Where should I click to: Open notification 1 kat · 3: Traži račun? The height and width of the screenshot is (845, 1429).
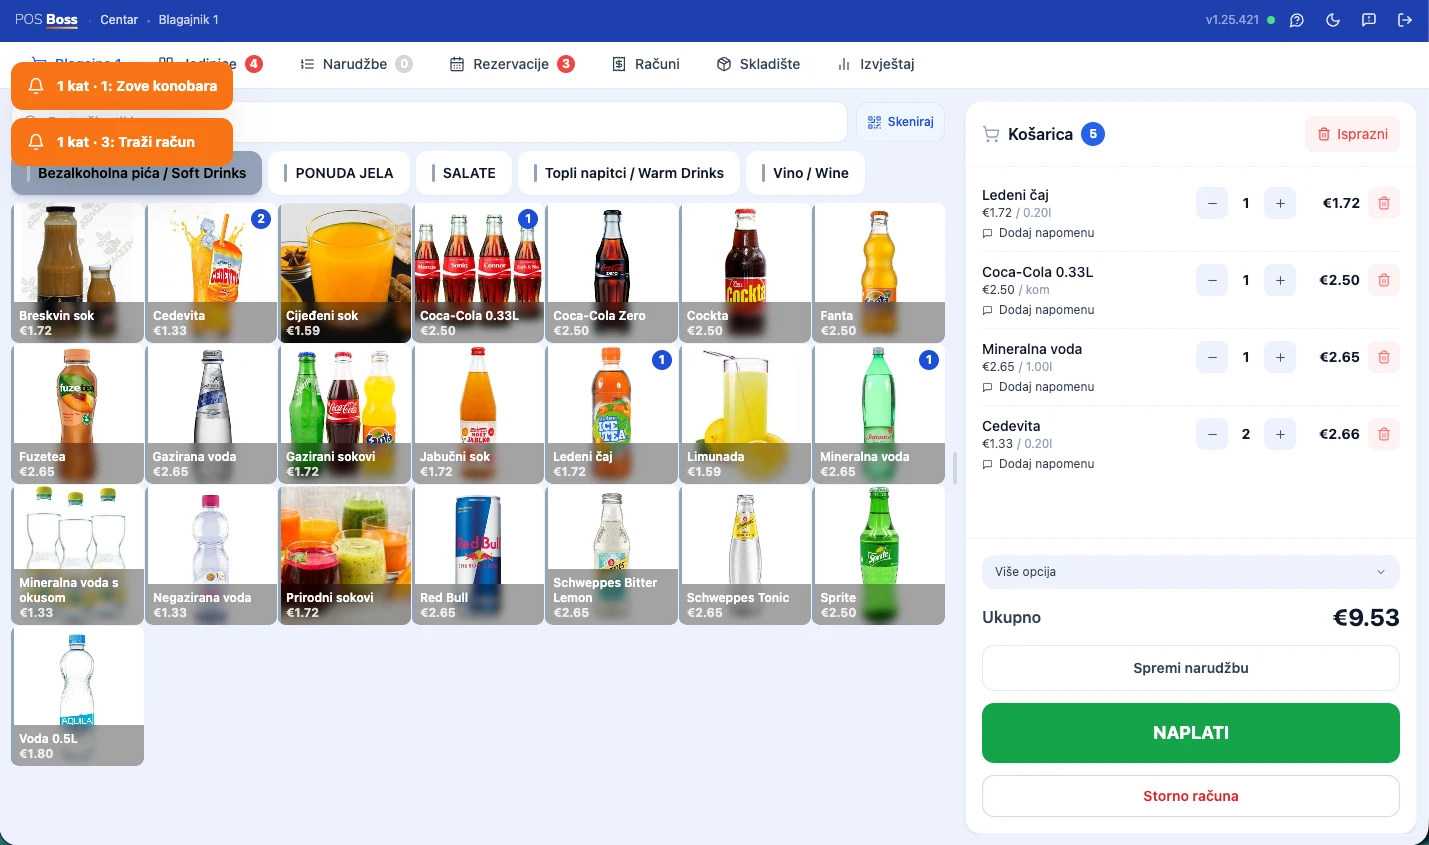pos(122,142)
